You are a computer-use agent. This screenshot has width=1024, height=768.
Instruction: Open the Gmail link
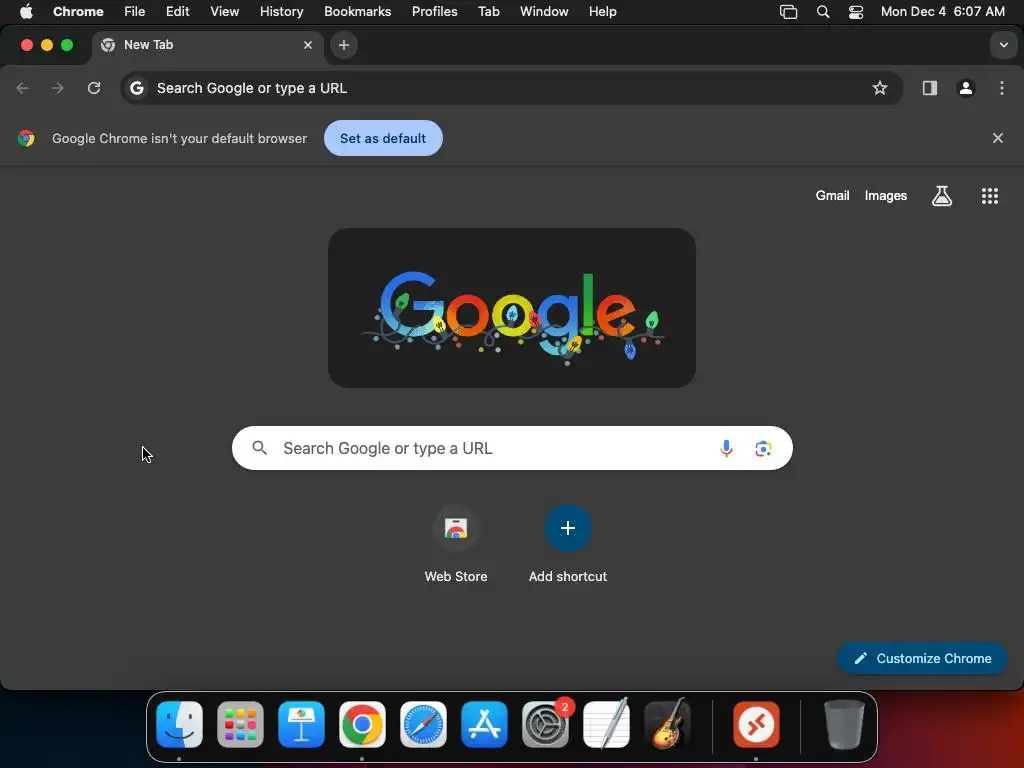[832, 195]
